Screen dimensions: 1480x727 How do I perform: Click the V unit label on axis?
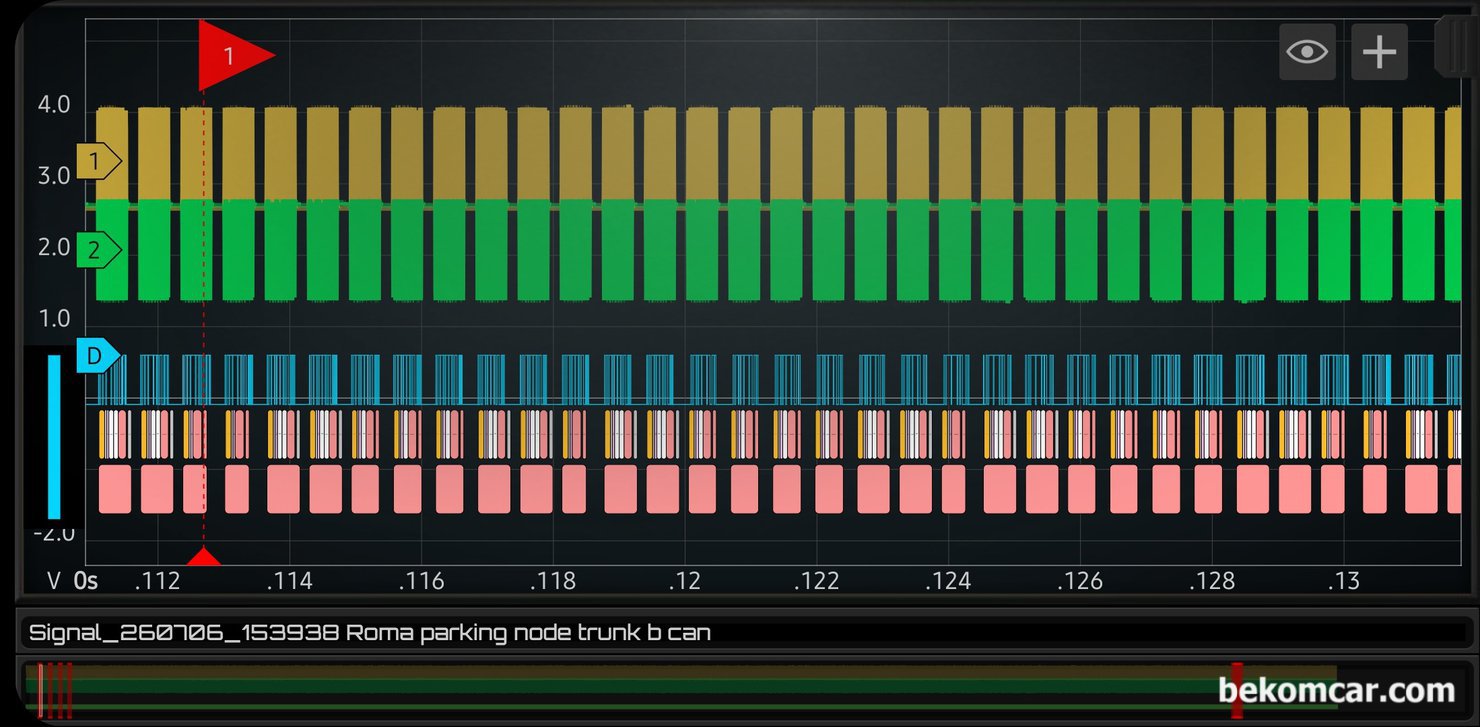coord(55,581)
